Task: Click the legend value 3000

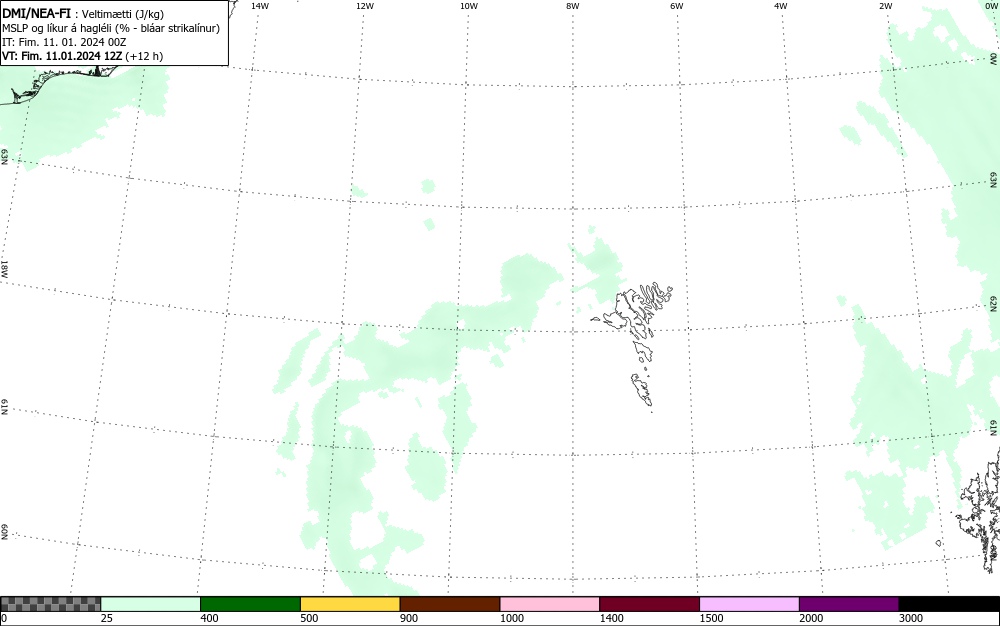Action: pyautogui.click(x=911, y=618)
